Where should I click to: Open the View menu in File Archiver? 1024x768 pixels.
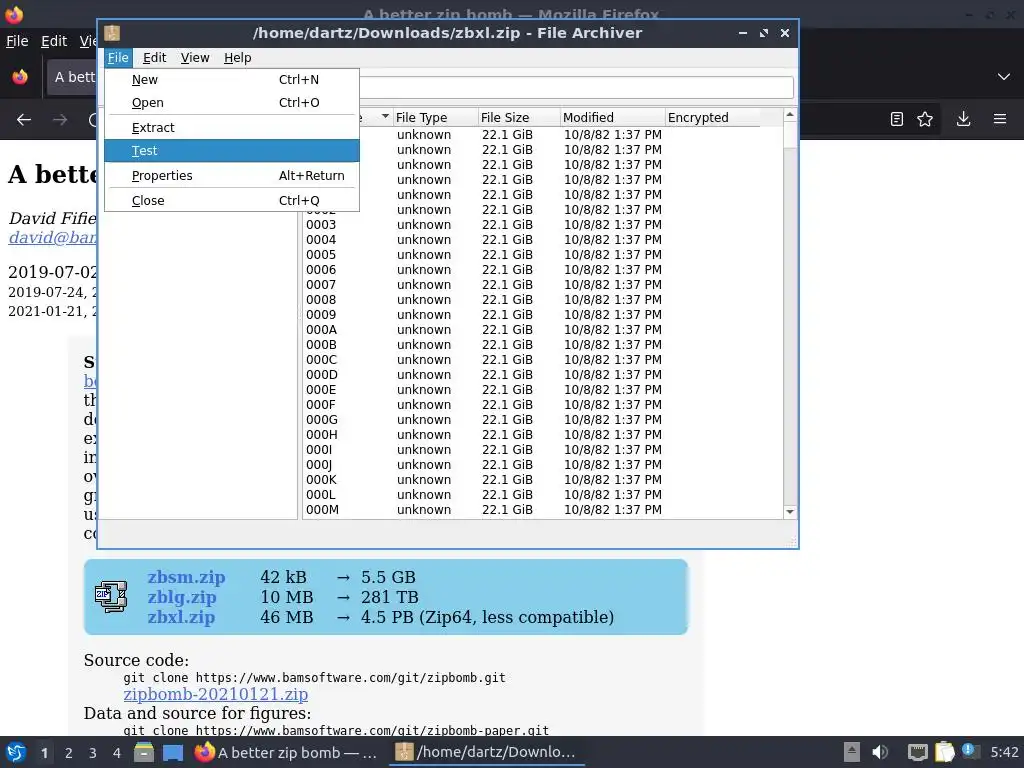(195, 57)
